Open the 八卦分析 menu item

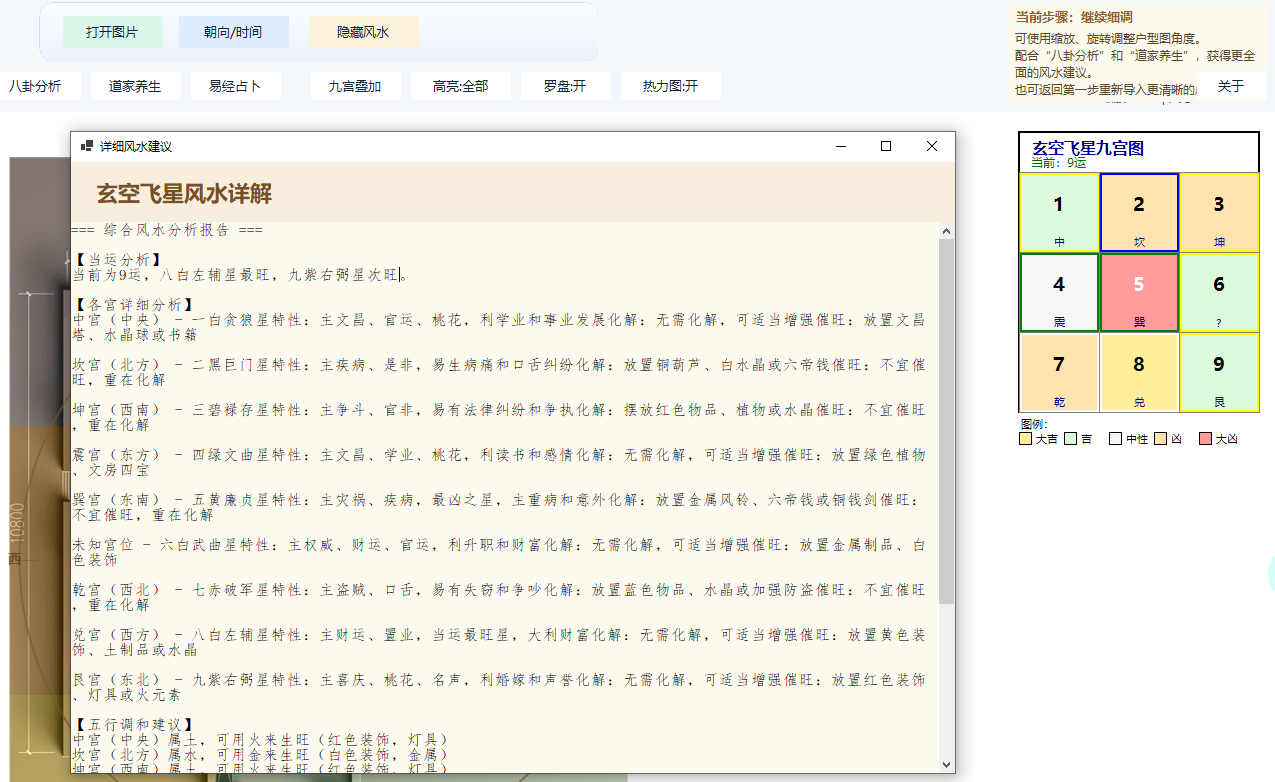36,86
